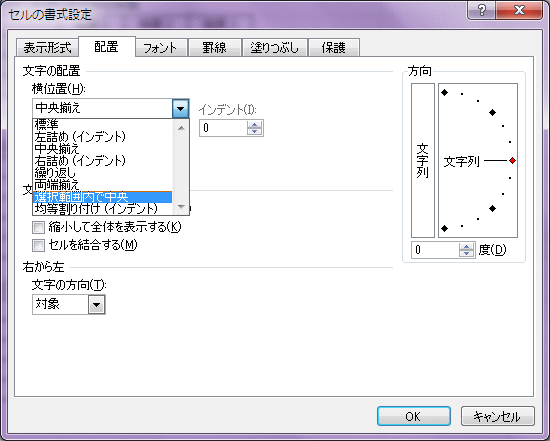550x441 pixels.
Task: Open the 罫線 tab
Action: click(214, 47)
